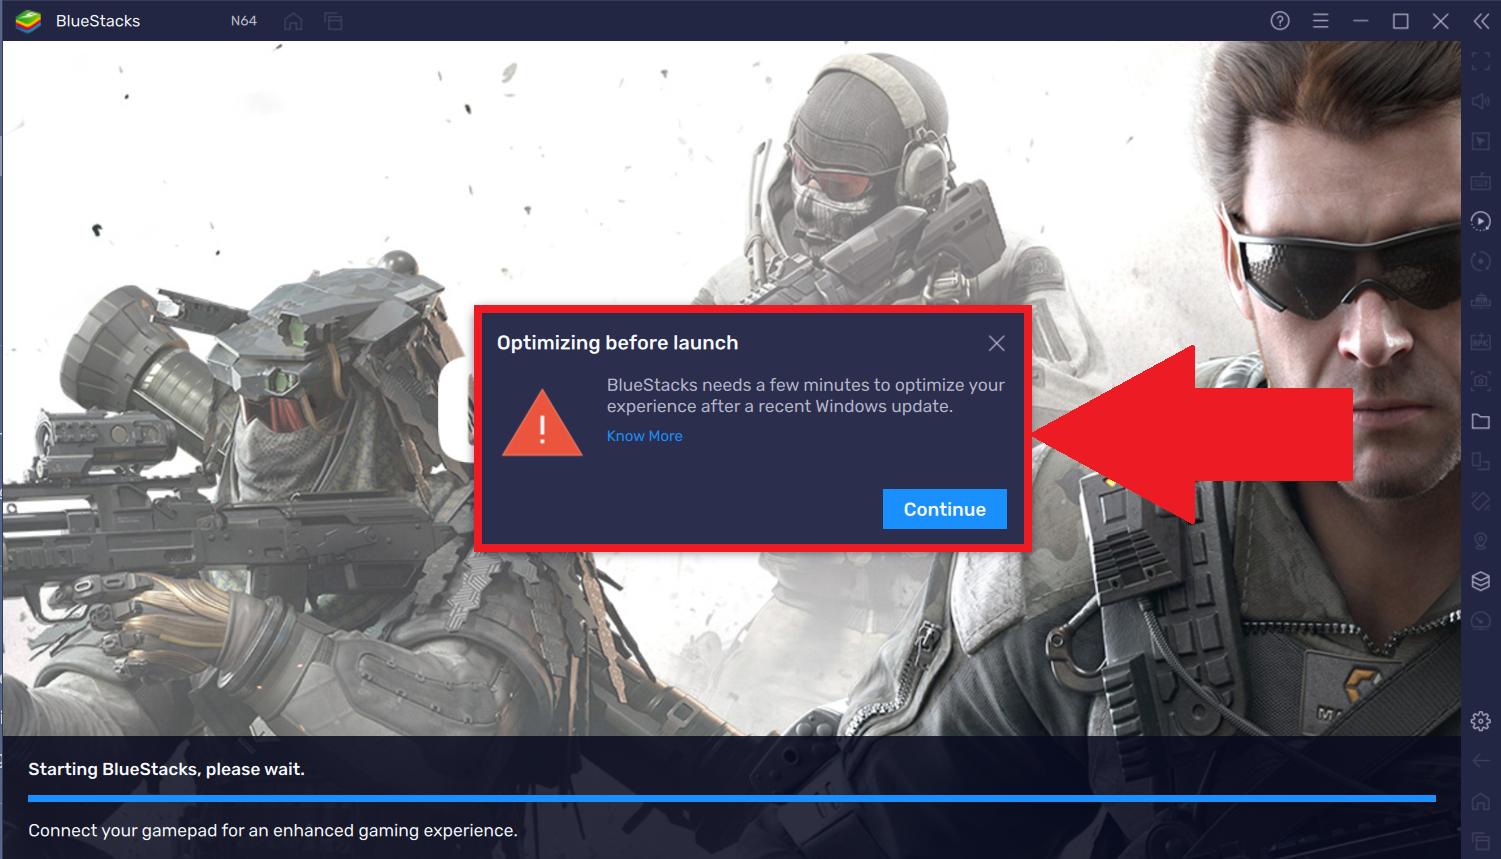Click the sync operations circular icon

(1481, 261)
